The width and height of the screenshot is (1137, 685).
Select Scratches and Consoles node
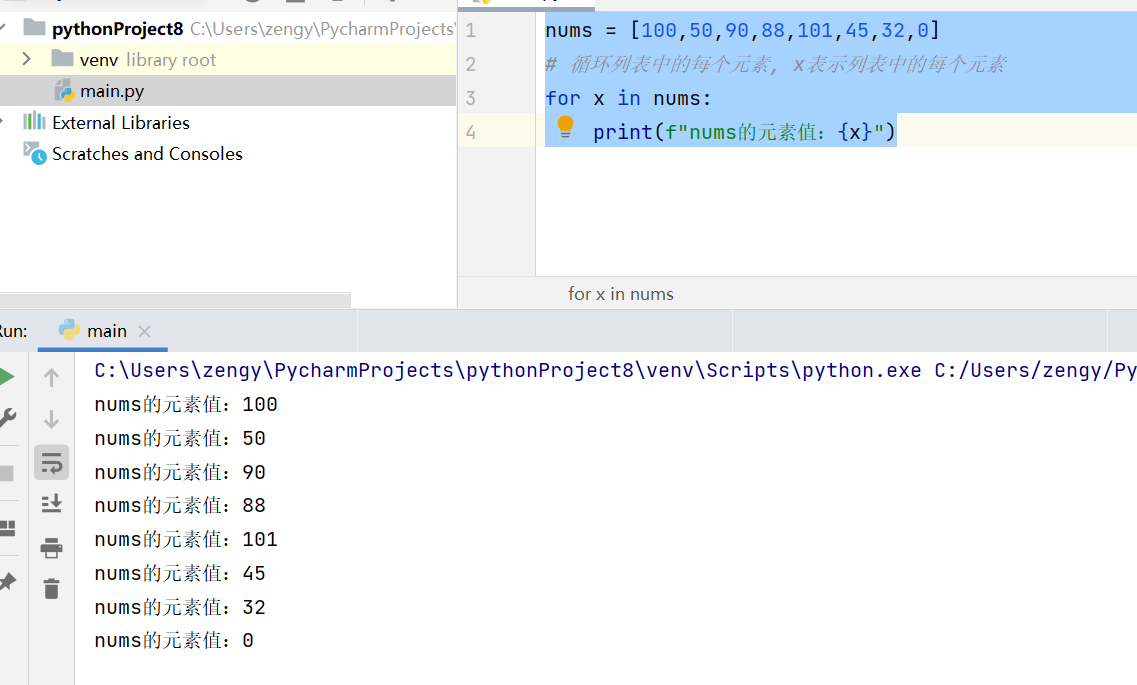pyautogui.click(x=147, y=154)
